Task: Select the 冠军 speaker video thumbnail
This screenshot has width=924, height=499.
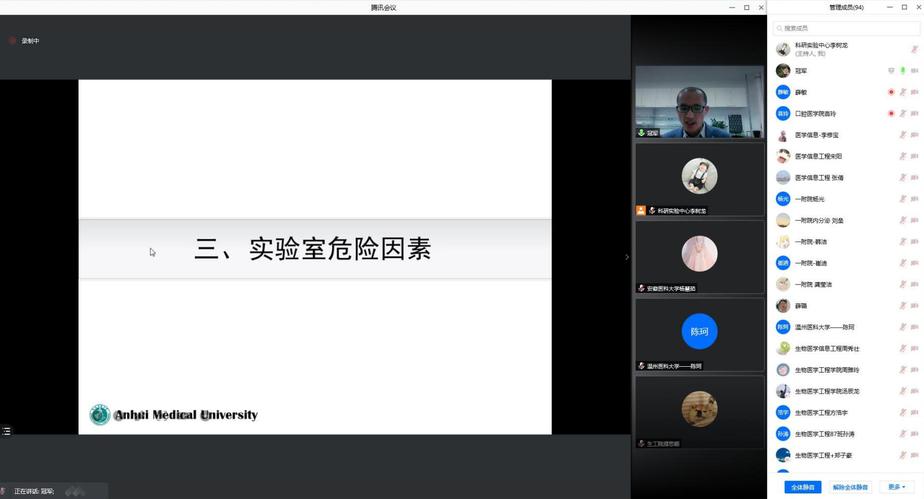Action: click(x=699, y=102)
